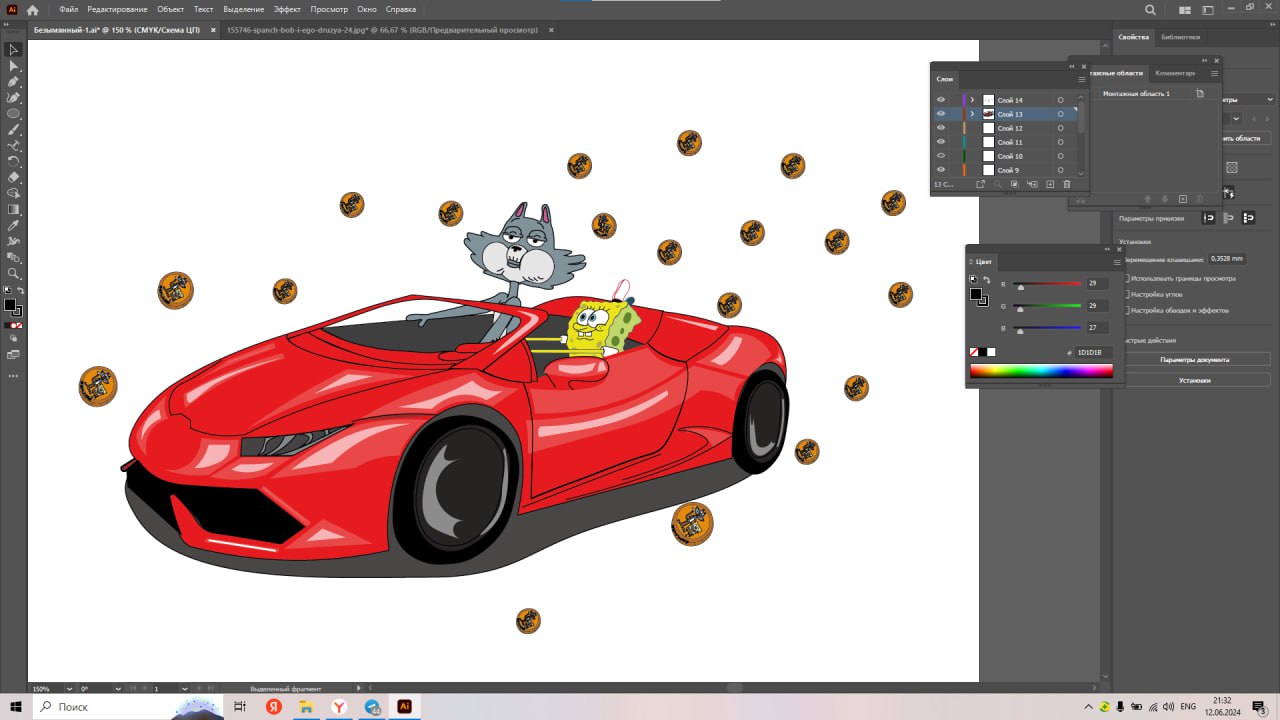Hide Слой 14 using its eye icon
This screenshot has width=1280, height=720.
coord(941,100)
